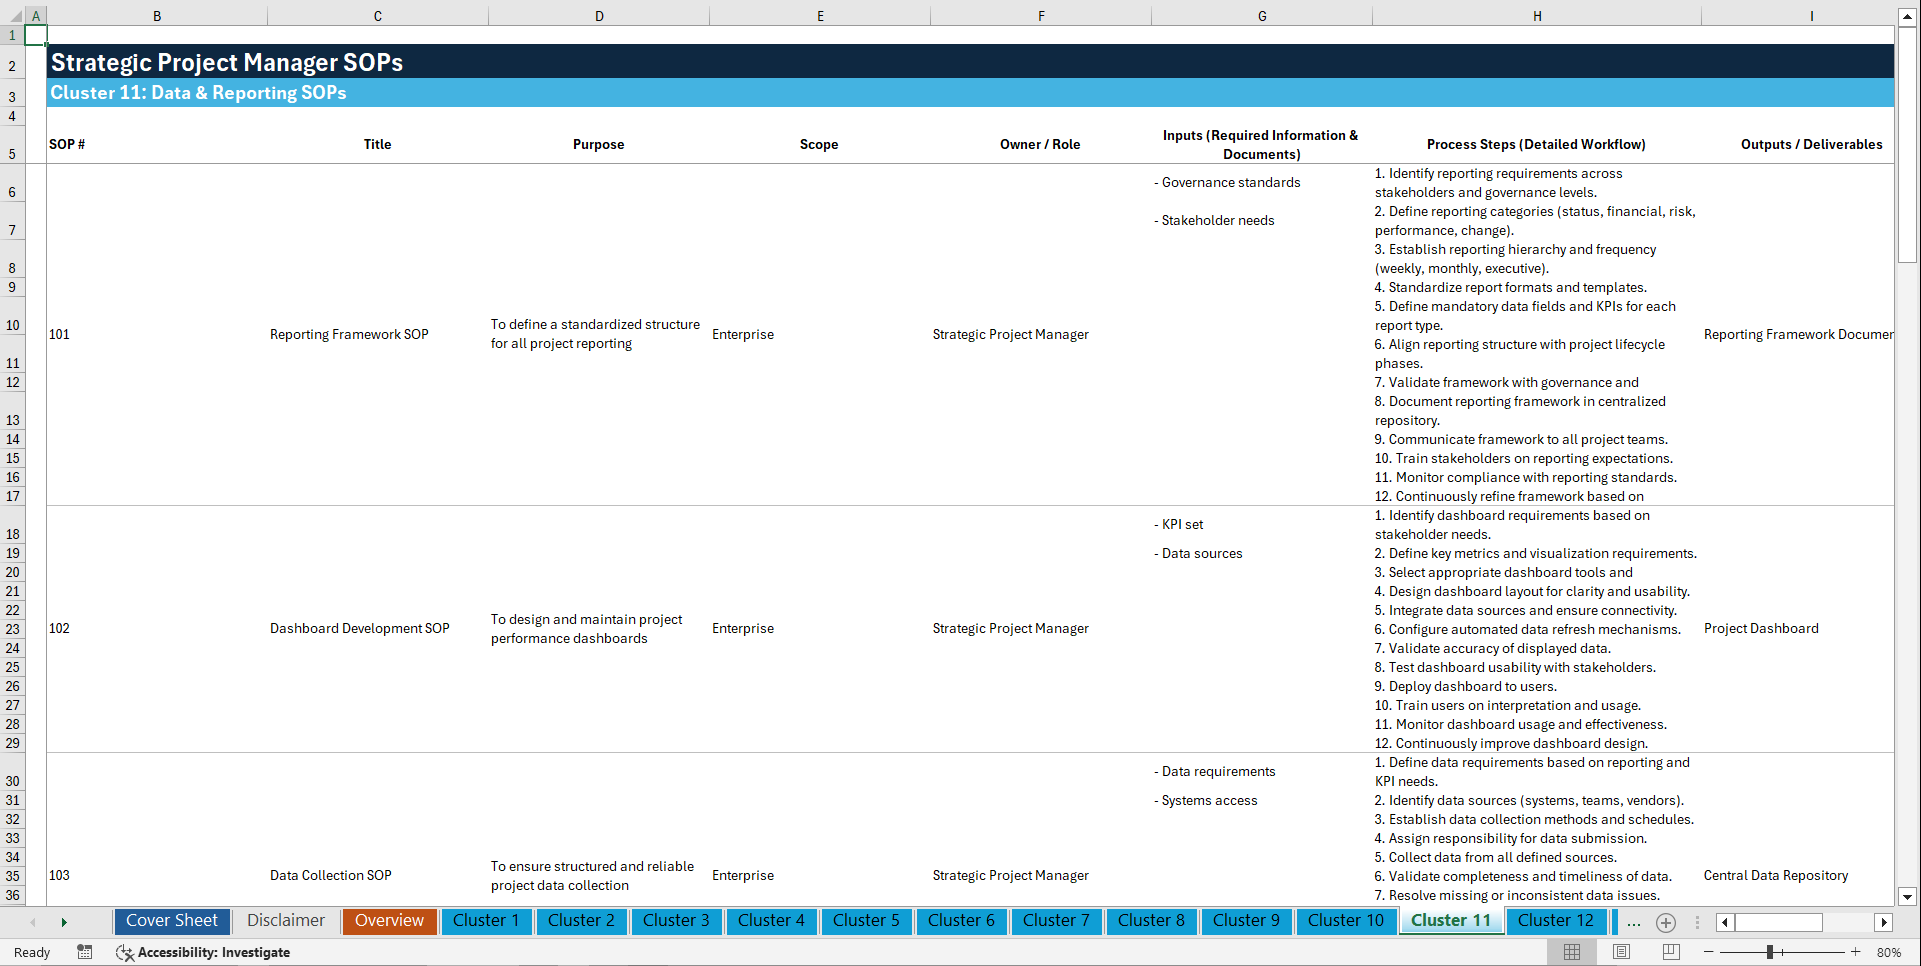Switch to Cluster 9 sheet tab

[1246, 921]
